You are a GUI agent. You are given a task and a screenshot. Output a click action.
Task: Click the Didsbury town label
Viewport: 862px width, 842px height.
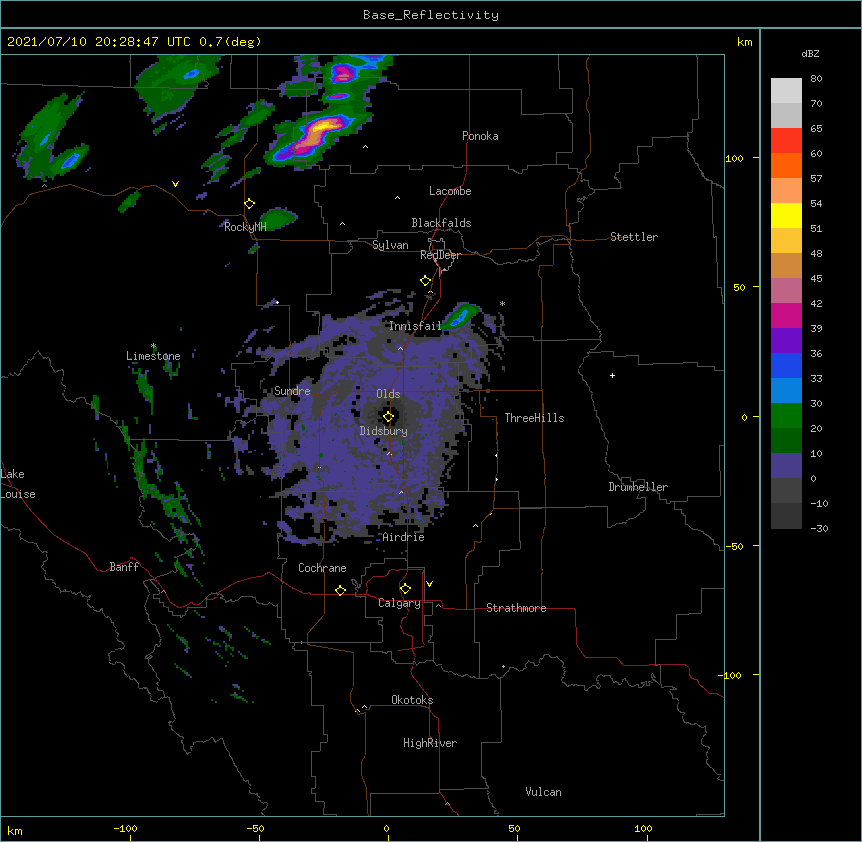tap(384, 431)
